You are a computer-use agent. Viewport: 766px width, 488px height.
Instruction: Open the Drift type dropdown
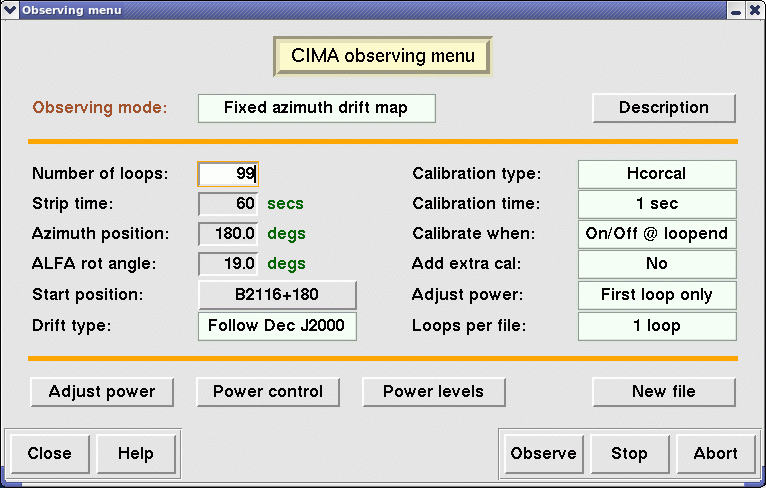pos(277,326)
